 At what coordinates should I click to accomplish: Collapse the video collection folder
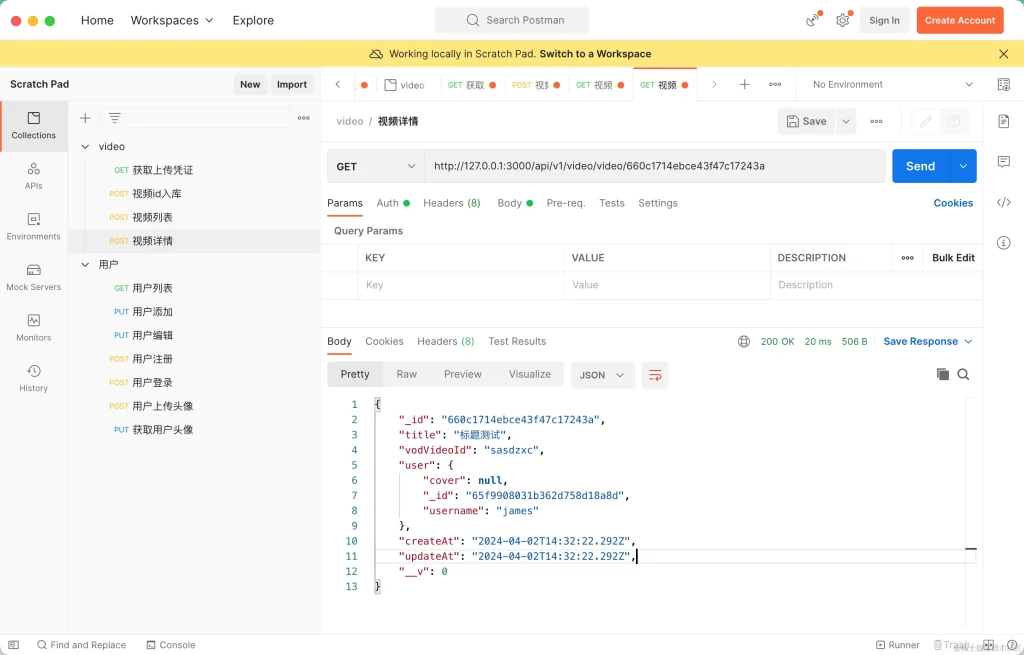click(85, 147)
